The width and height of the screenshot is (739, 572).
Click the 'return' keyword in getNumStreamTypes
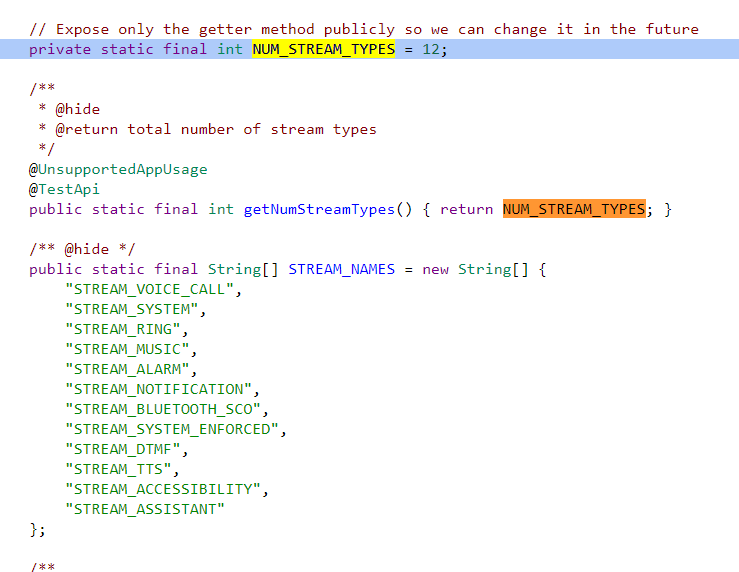(467, 209)
